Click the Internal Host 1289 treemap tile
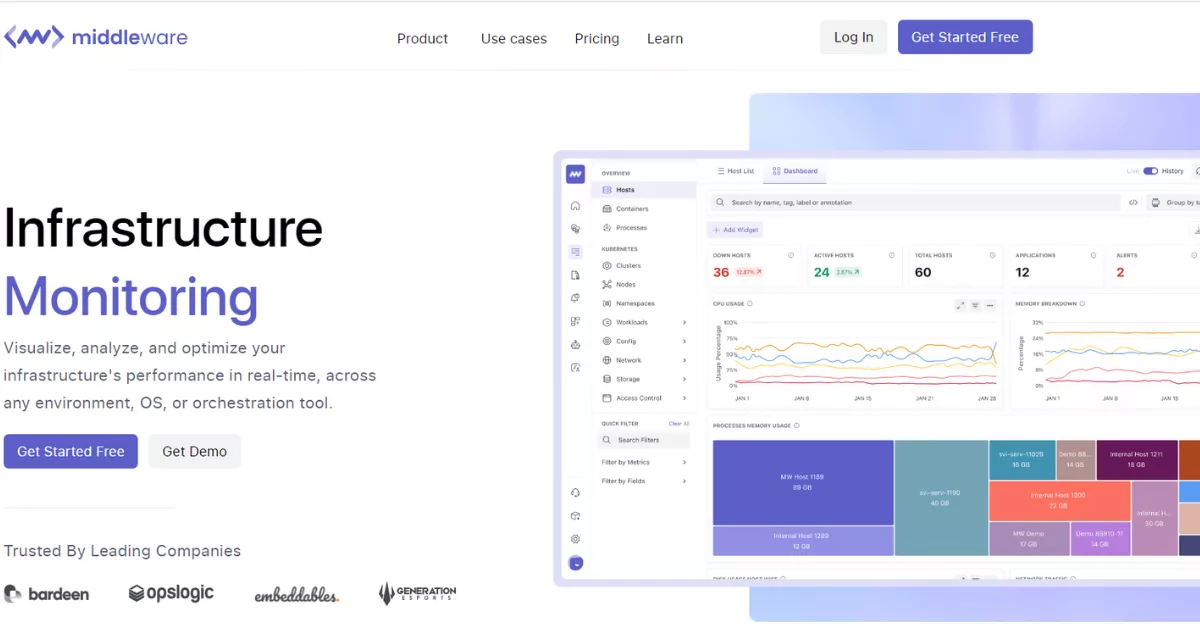Viewport: 1200px width, 628px height. pyautogui.click(x=803, y=541)
